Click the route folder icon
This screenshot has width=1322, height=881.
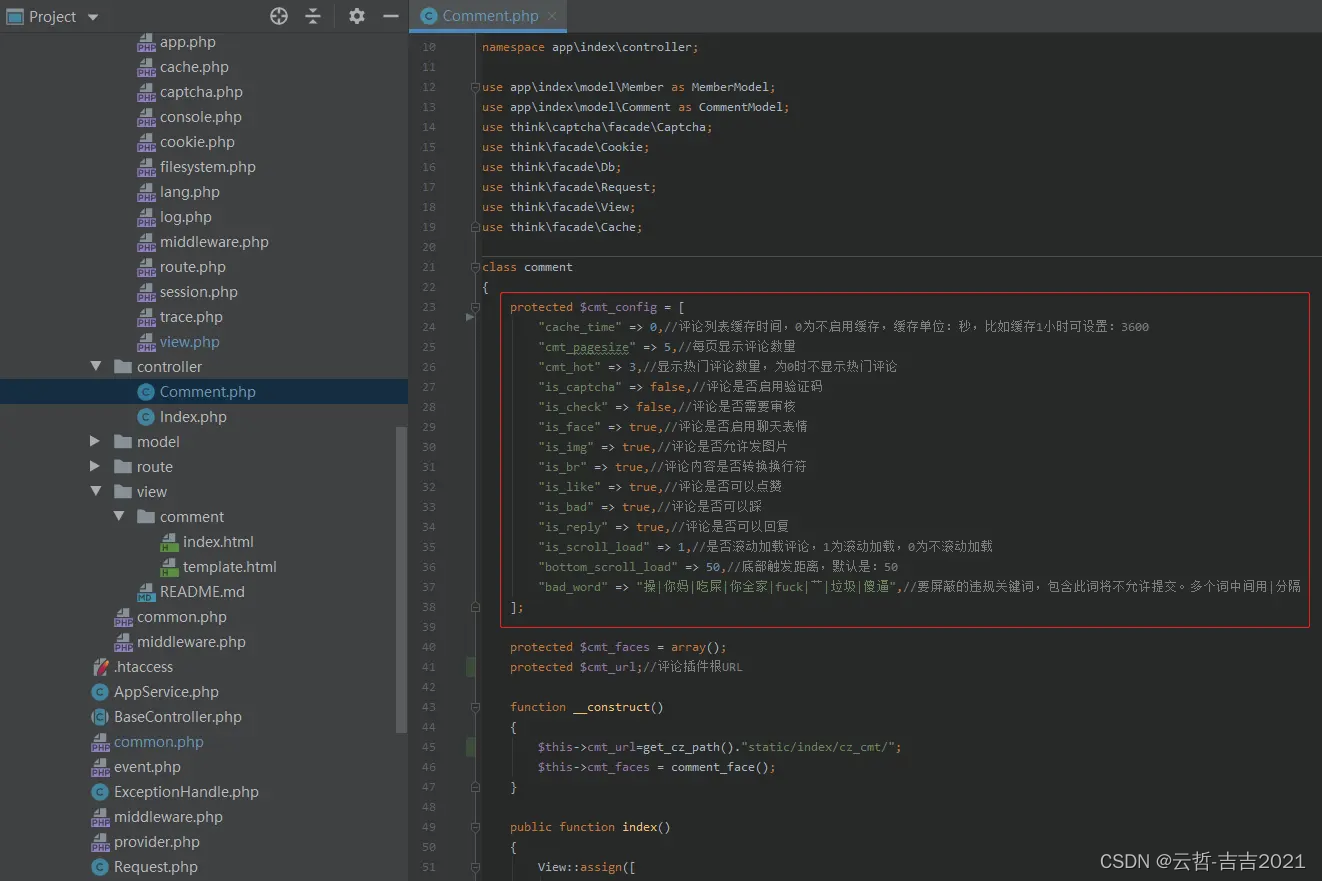[x=123, y=467]
